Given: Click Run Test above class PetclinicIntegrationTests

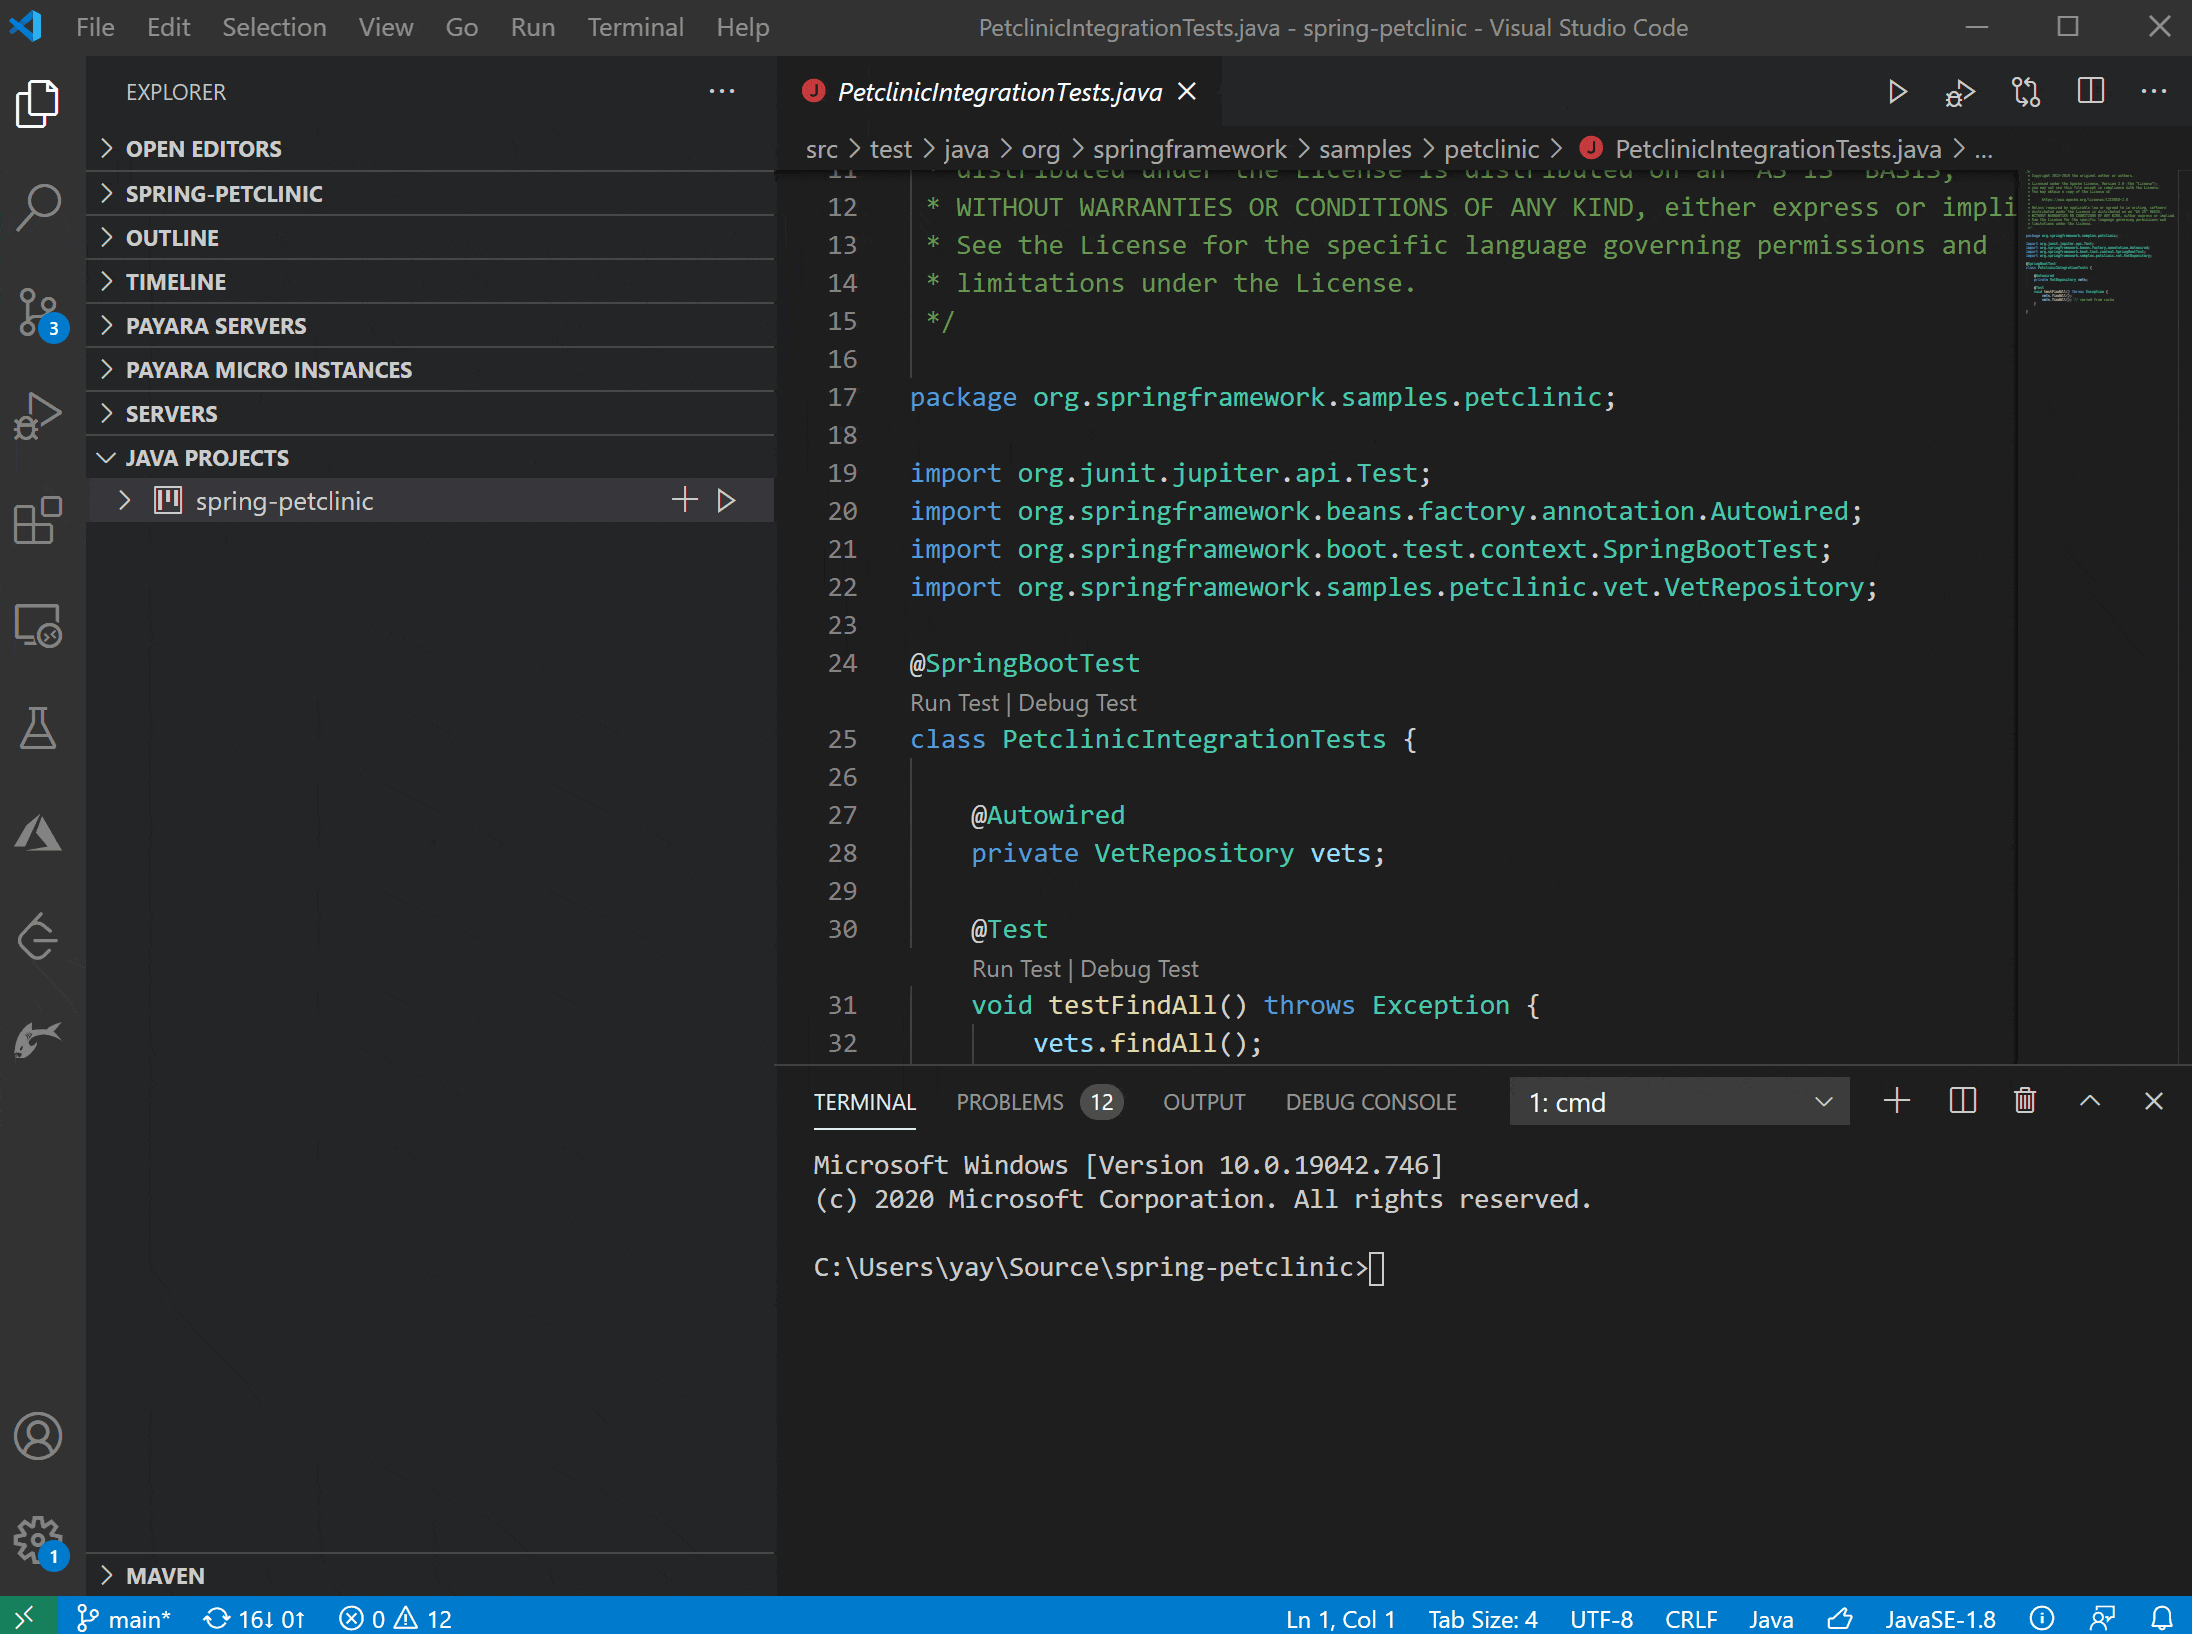Looking at the screenshot, I should point(954,703).
